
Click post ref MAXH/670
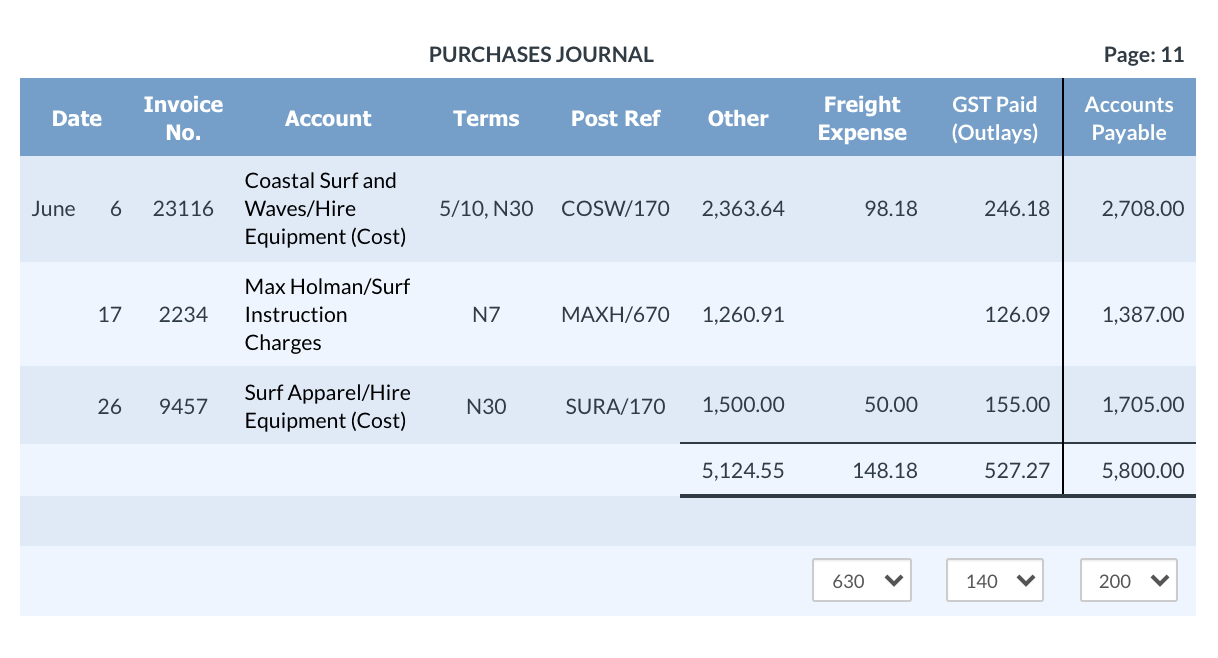616,315
